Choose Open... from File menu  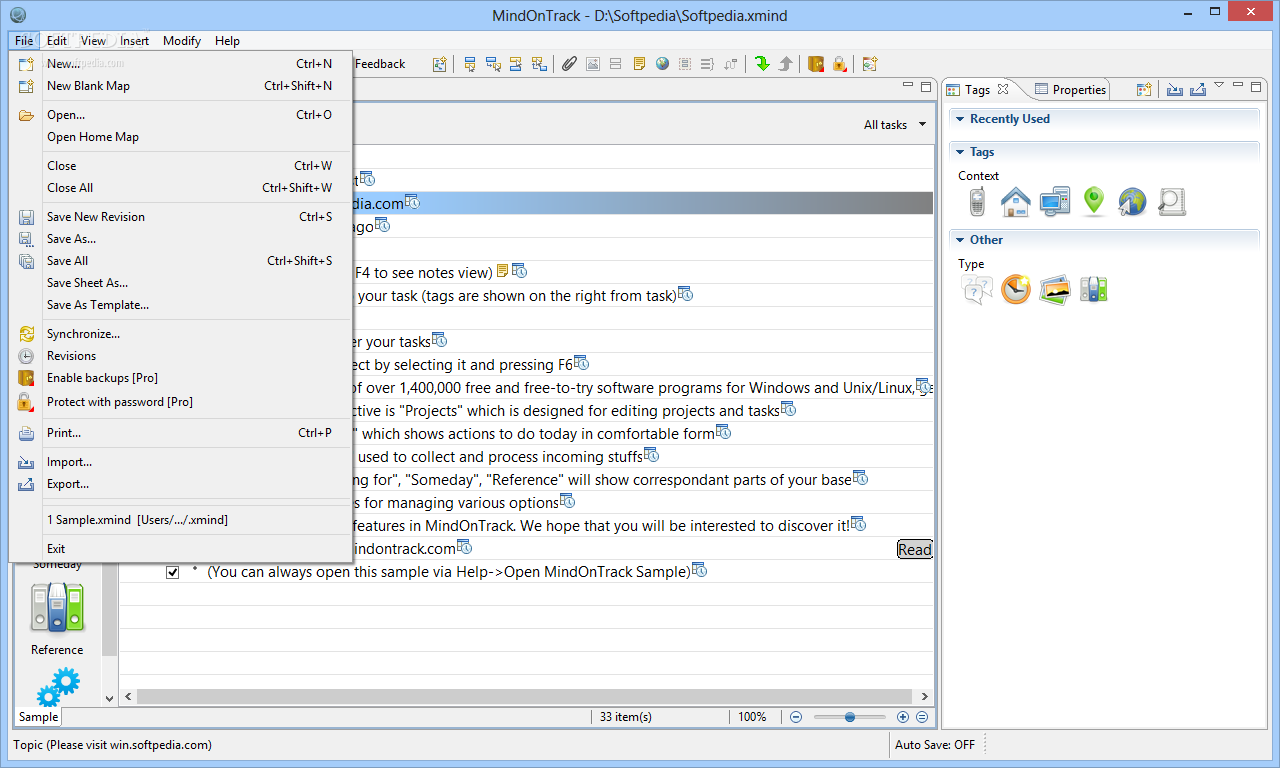181,115
